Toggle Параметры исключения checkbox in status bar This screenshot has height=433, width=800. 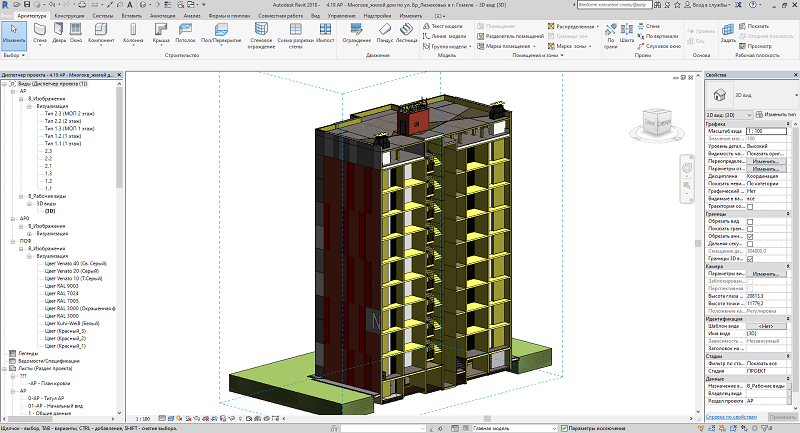pyautogui.click(x=564, y=428)
